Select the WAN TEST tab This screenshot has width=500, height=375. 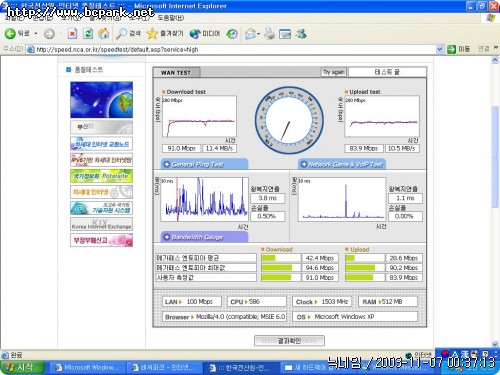coord(176,72)
